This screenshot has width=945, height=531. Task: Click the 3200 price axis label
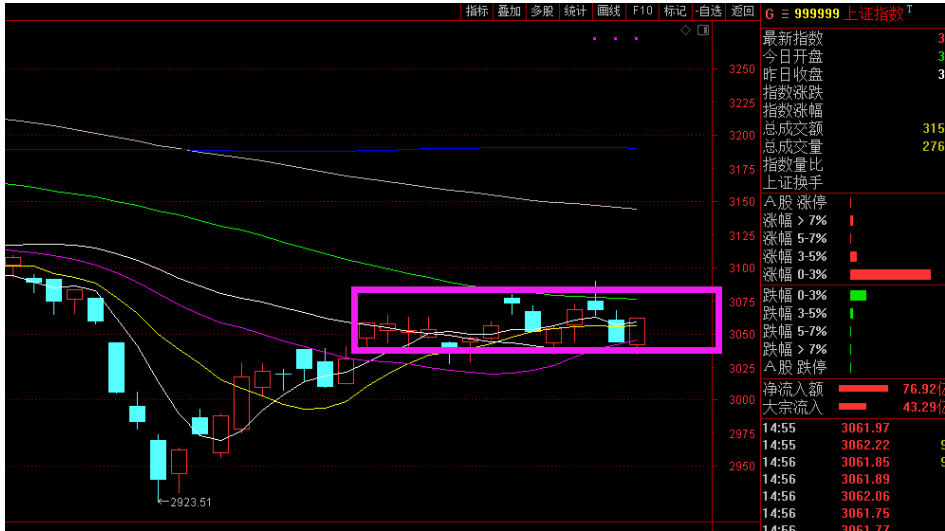pyautogui.click(x=742, y=136)
